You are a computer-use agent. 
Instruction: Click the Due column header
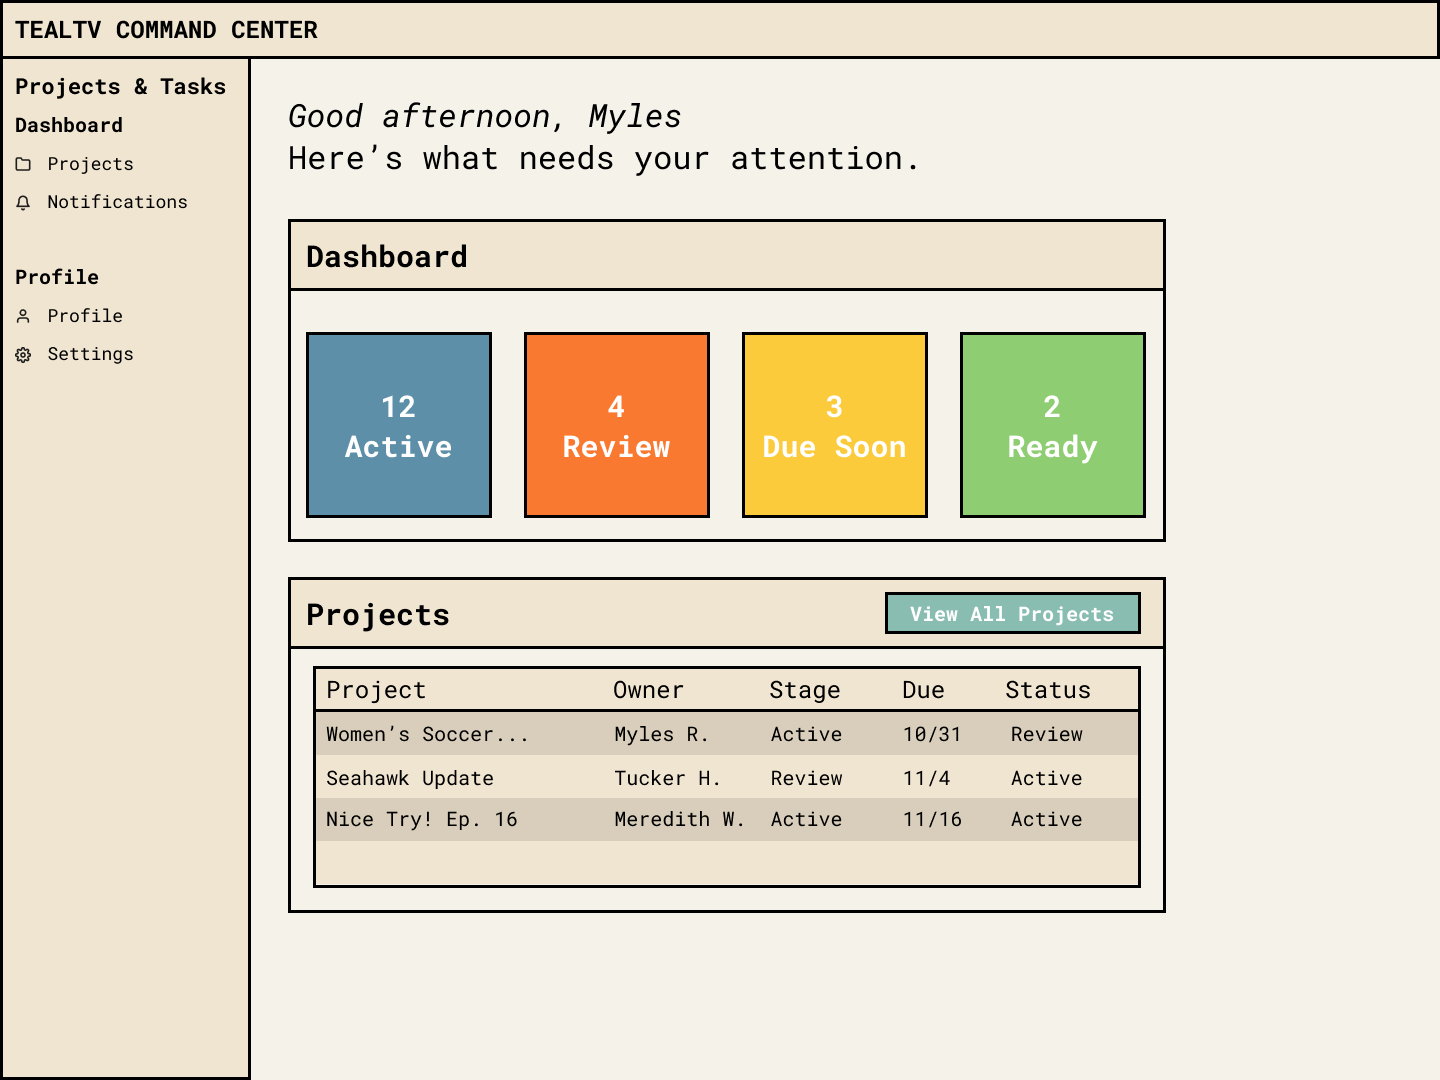coord(923,690)
